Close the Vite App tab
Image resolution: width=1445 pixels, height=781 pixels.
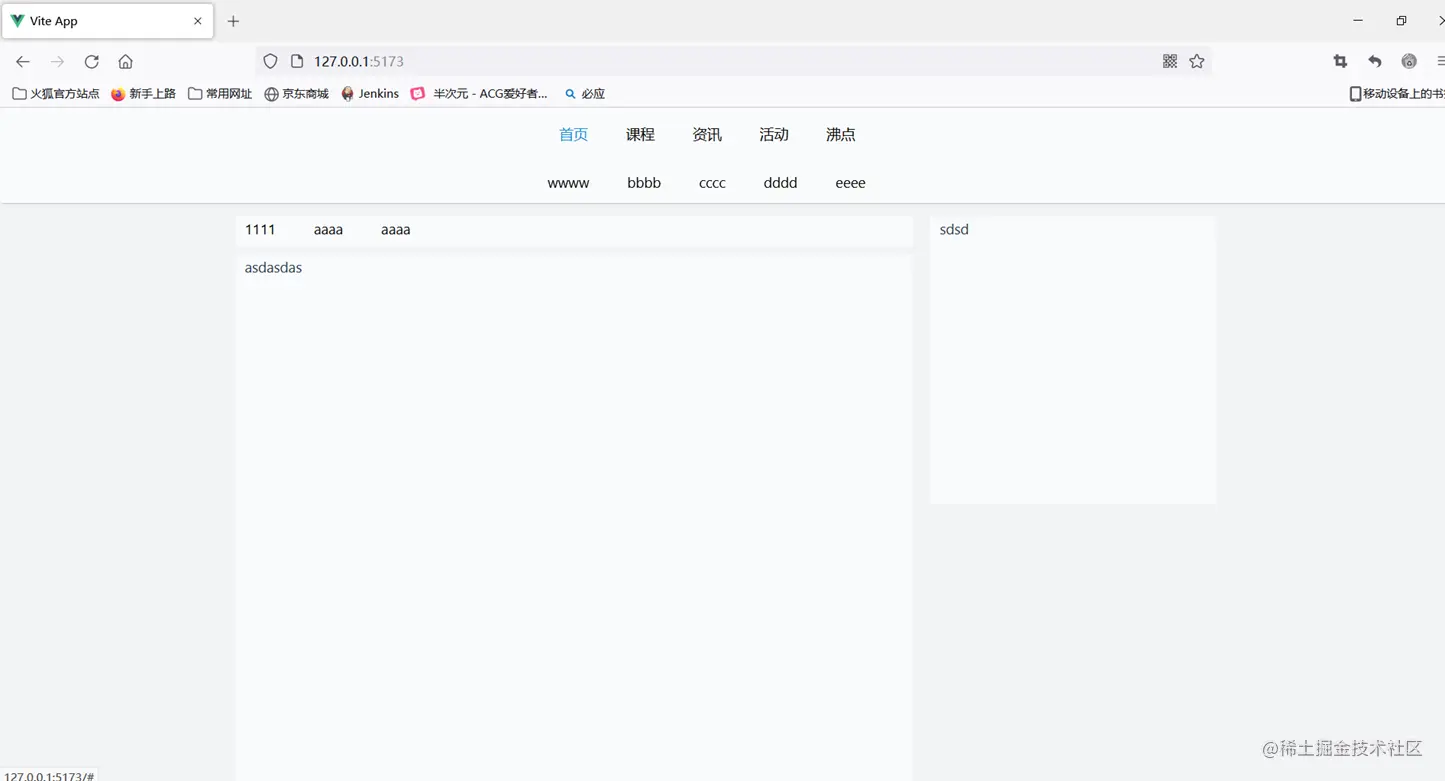coord(197,21)
